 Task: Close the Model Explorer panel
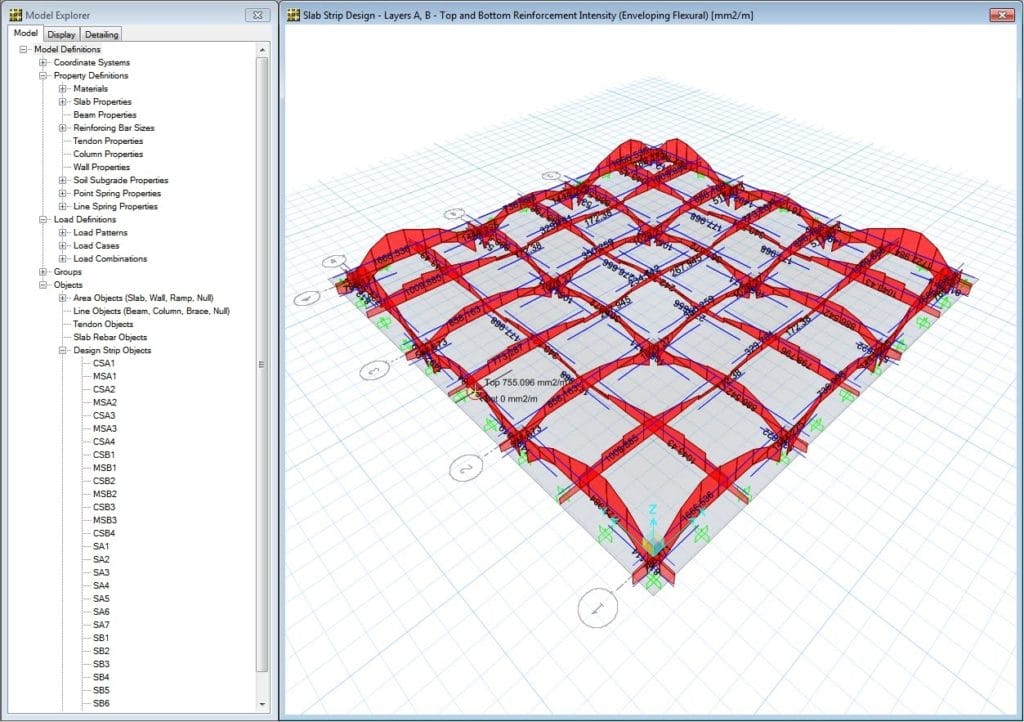click(258, 15)
